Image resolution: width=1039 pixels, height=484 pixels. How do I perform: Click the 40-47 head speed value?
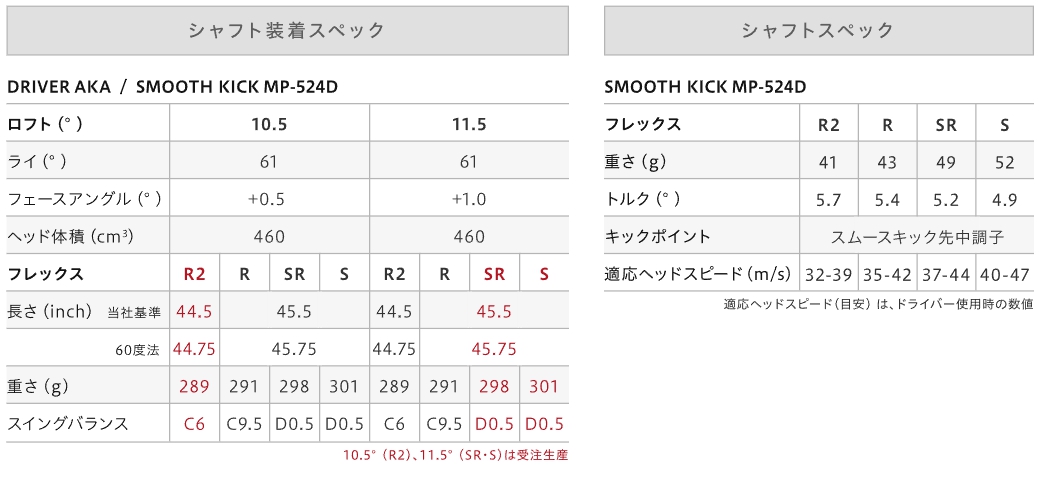pos(1005,274)
